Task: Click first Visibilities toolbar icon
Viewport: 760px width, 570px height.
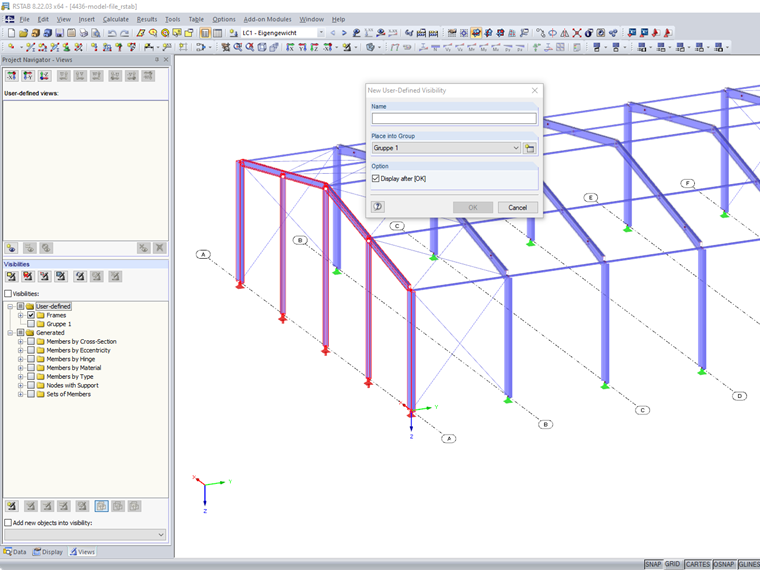Action: [12, 276]
